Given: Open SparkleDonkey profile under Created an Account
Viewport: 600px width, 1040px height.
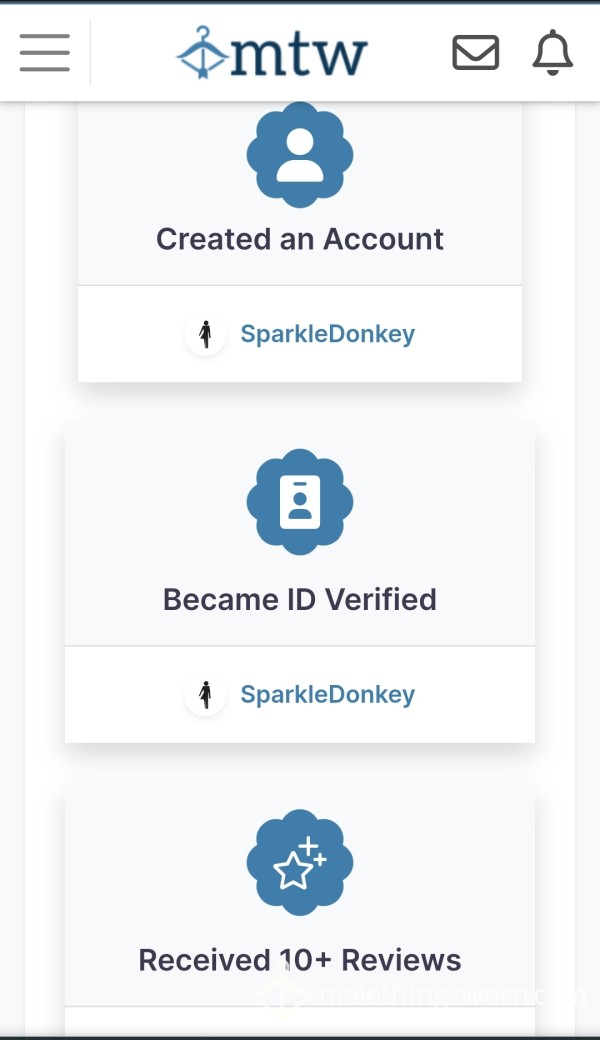Looking at the screenshot, I should click(328, 334).
